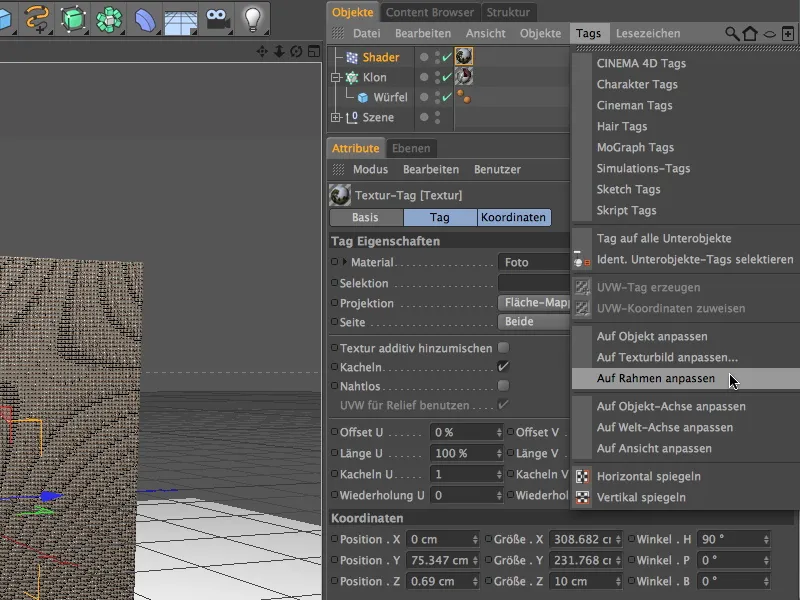
Task: Click the light bulb icon
Action: tap(253, 19)
